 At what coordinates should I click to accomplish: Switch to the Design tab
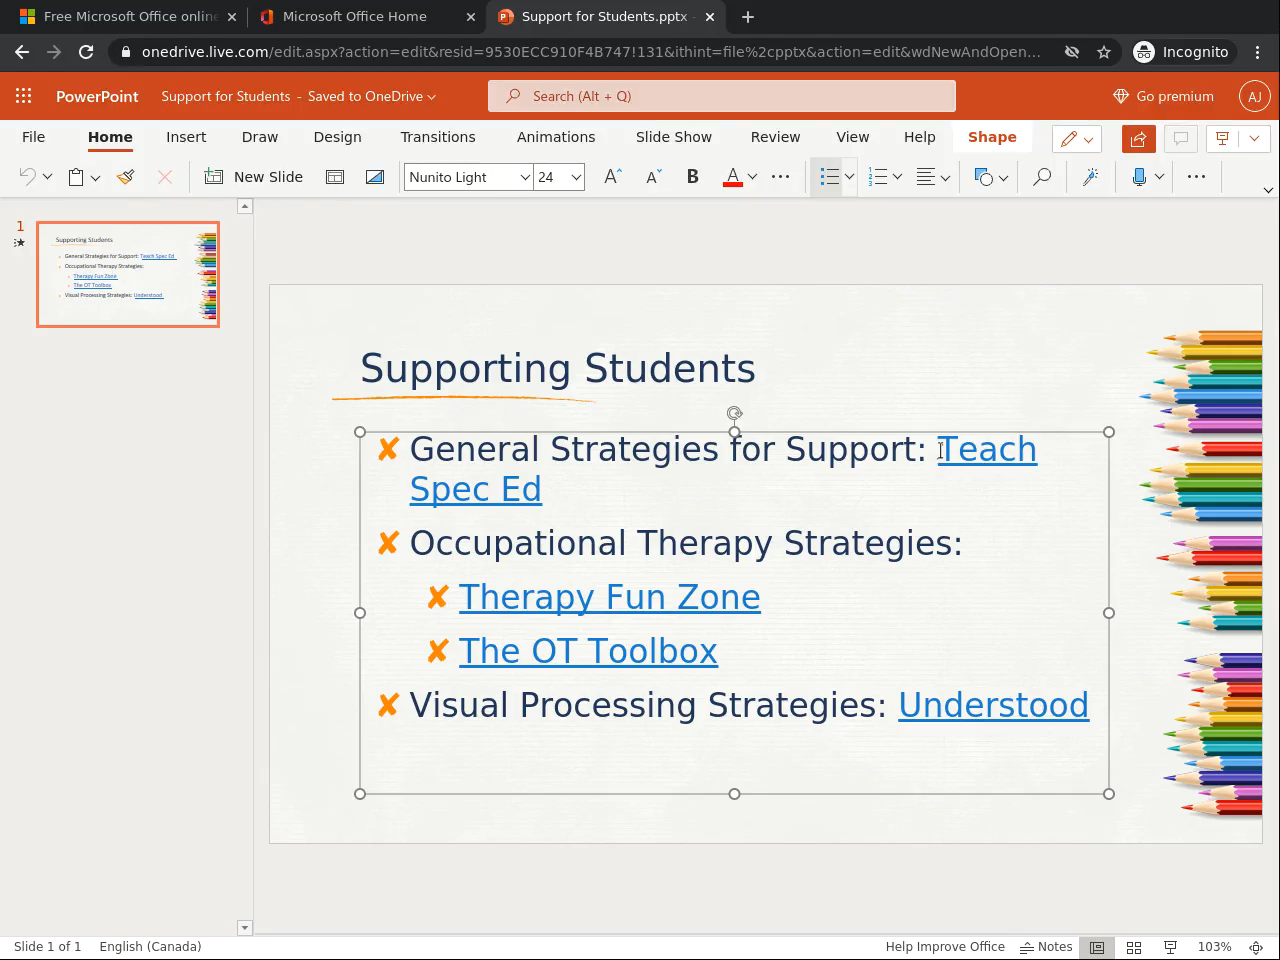coord(337,137)
